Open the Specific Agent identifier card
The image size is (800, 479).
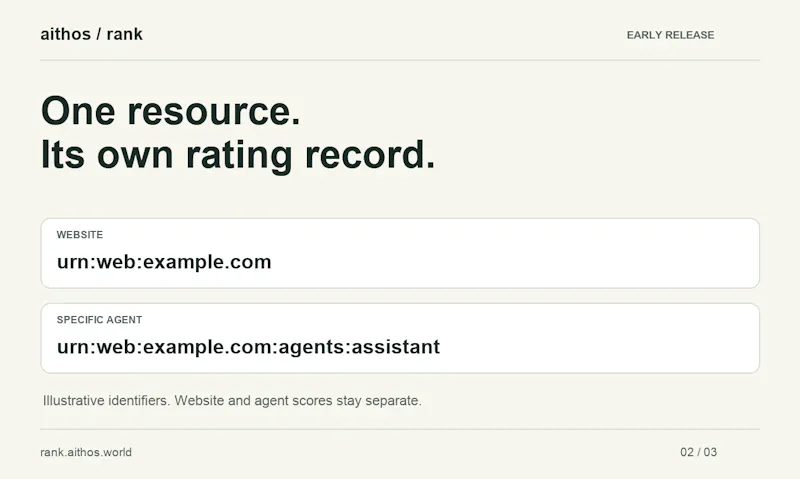point(400,338)
